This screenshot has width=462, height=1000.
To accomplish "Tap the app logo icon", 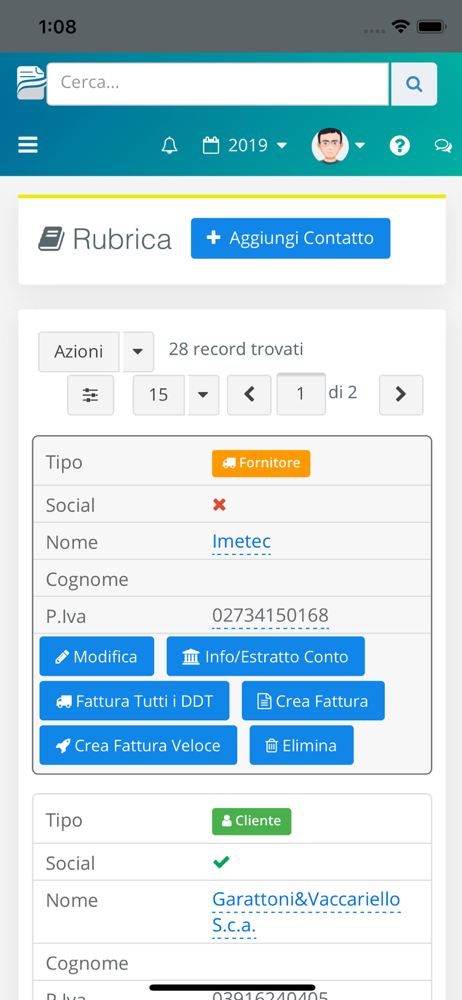I will pos(31,83).
